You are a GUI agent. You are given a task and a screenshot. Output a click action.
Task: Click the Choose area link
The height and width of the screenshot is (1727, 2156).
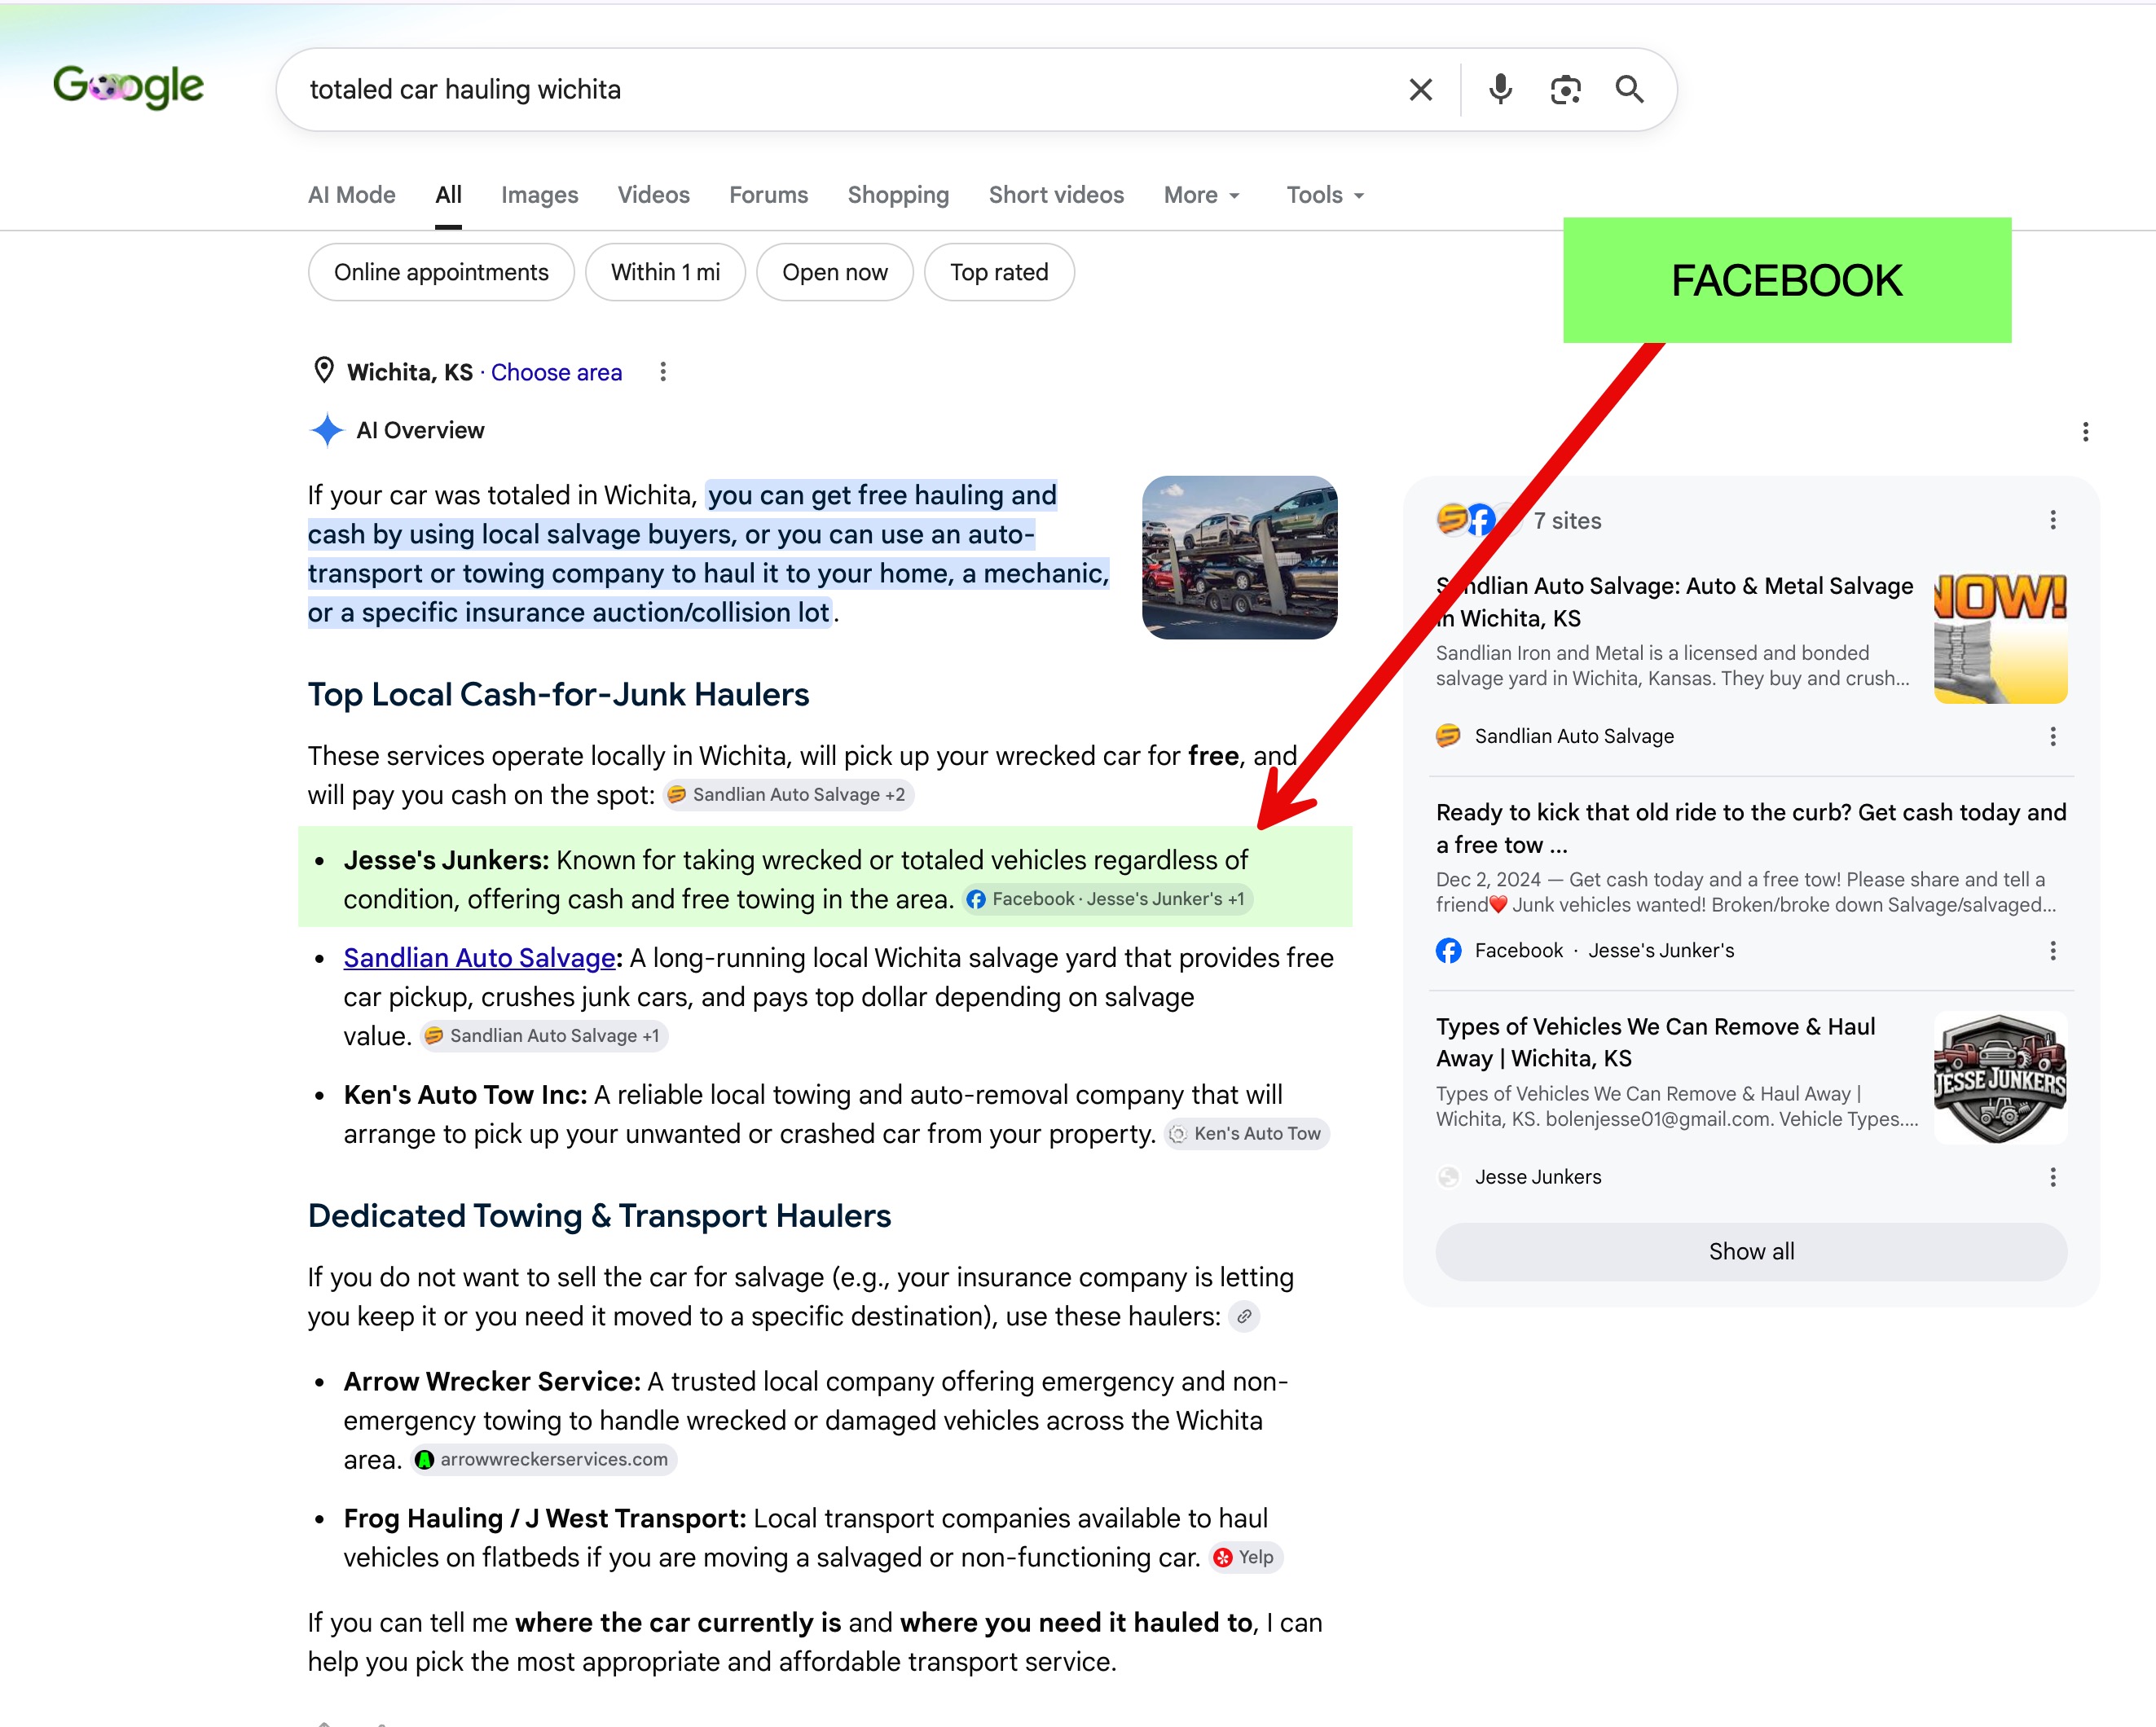[x=556, y=372]
